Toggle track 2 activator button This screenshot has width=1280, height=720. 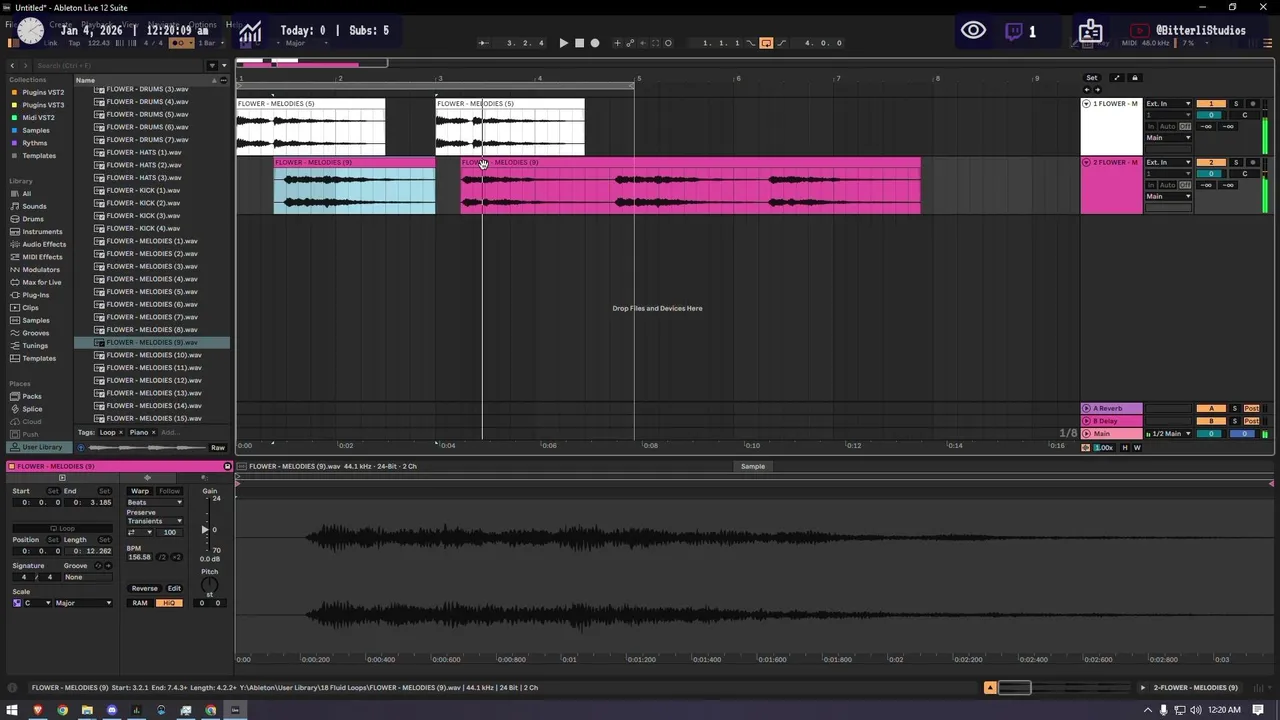pos(1211,162)
